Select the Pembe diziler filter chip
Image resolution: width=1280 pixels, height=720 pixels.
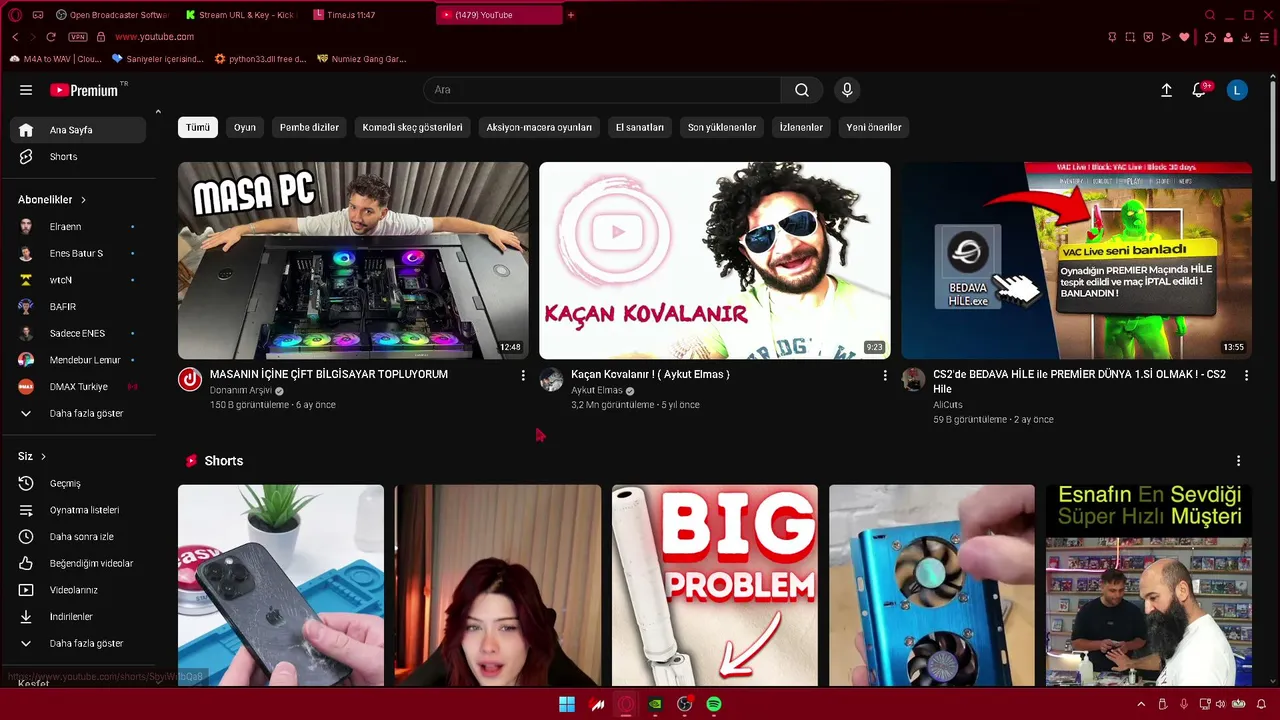[x=309, y=127]
